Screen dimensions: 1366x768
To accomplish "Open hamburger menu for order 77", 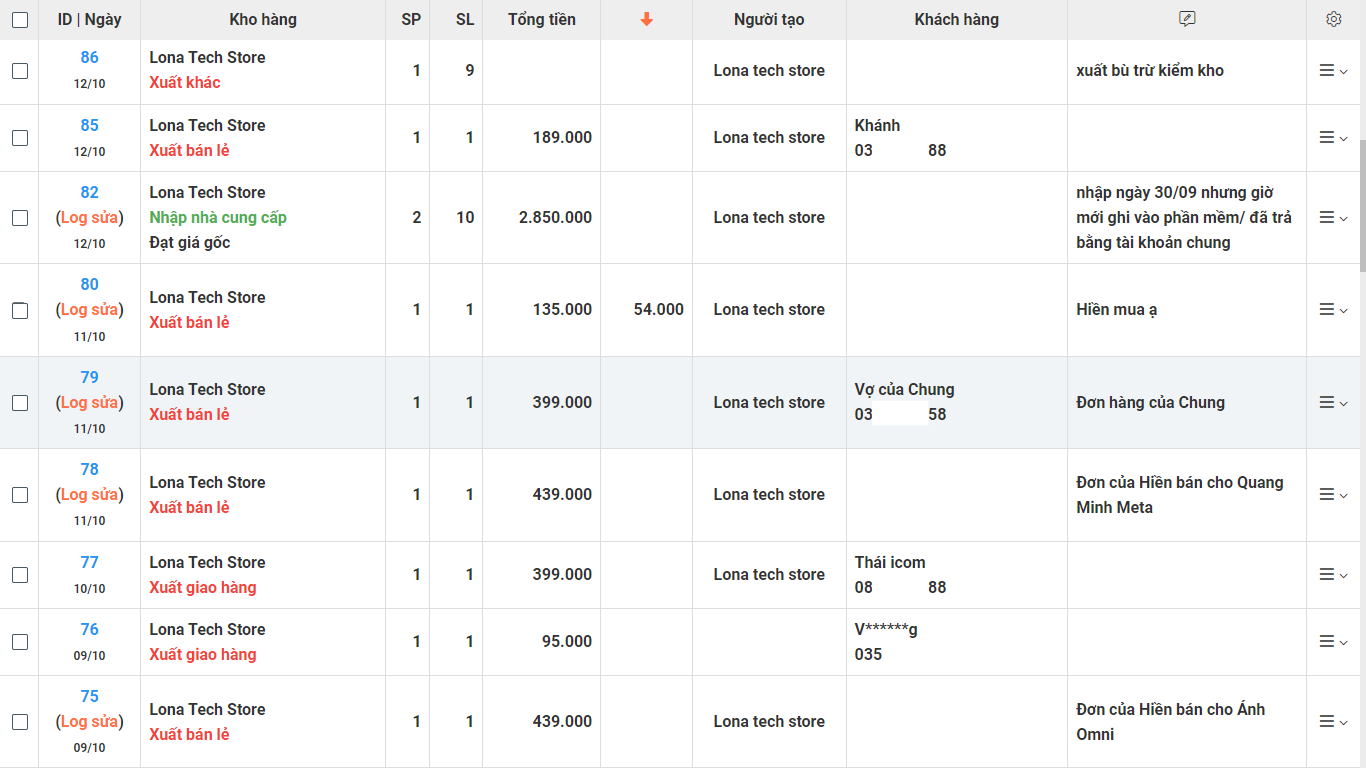I will click(1327, 574).
